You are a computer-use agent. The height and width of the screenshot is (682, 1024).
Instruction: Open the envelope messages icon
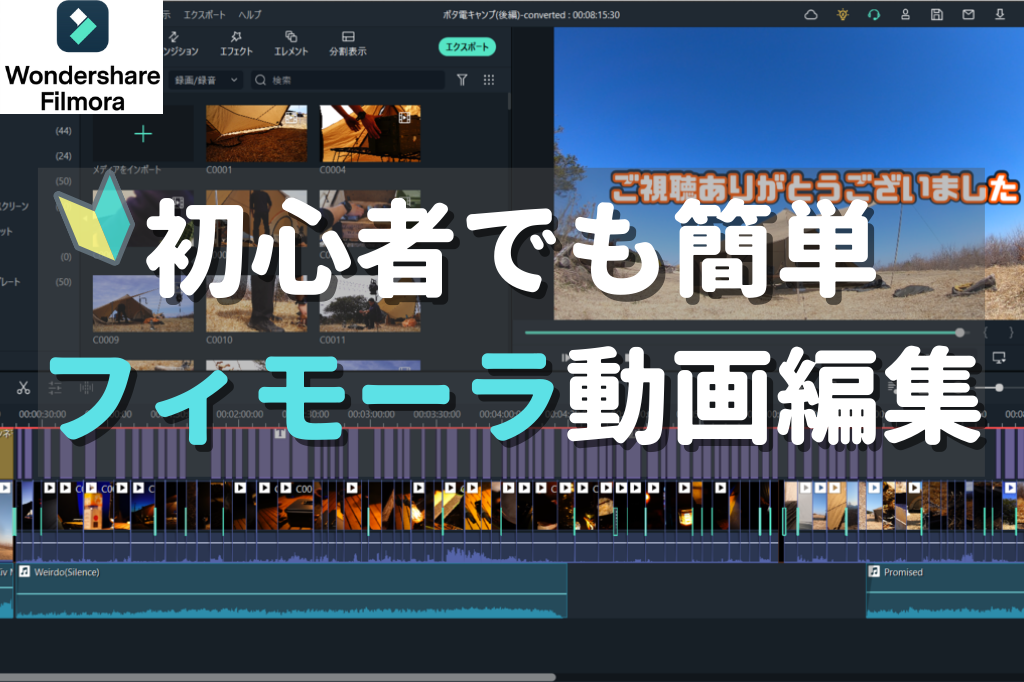968,14
